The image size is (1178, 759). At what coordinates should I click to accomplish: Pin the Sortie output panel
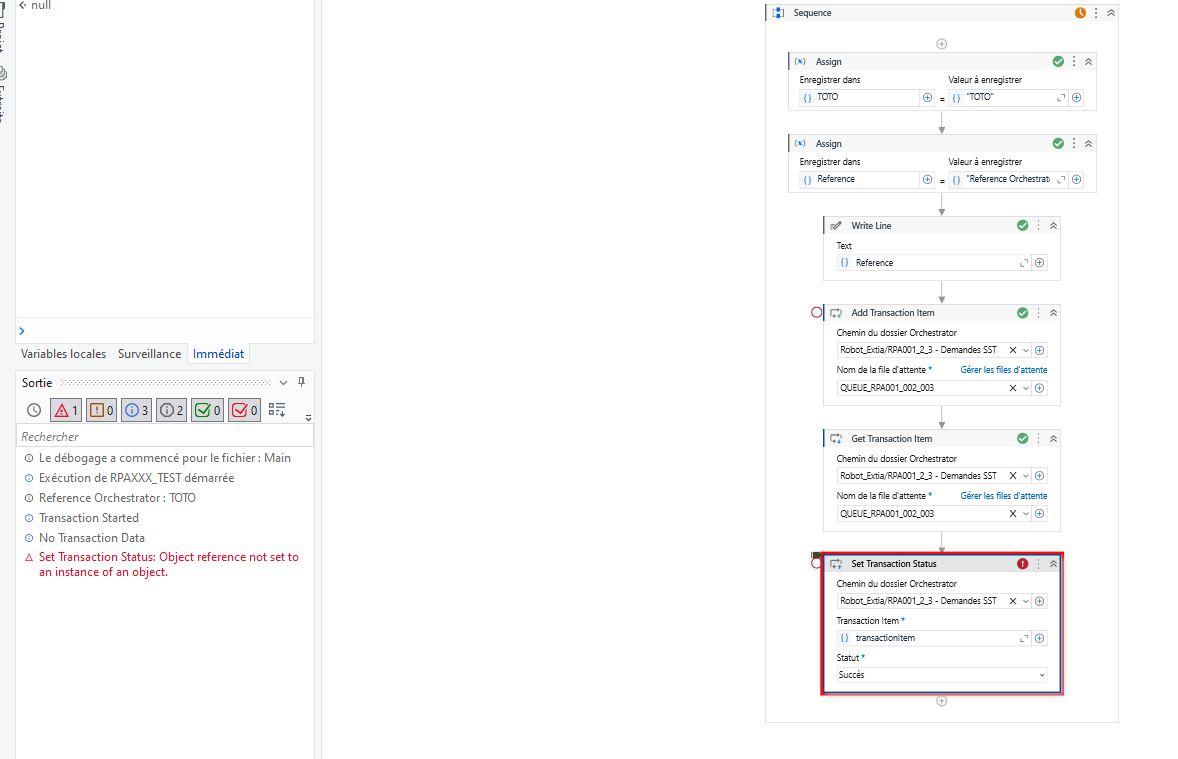coord(301,382)
